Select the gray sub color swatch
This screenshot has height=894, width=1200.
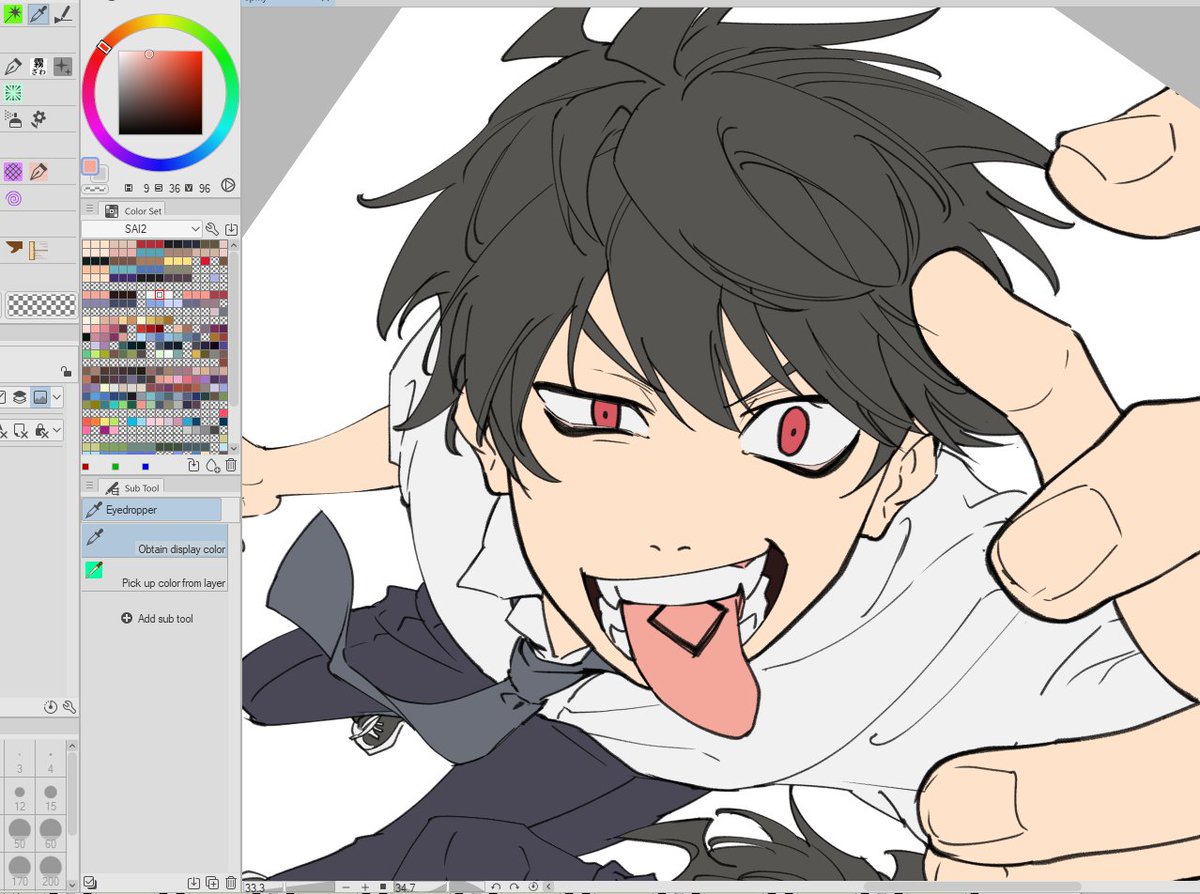pos(100,174)
